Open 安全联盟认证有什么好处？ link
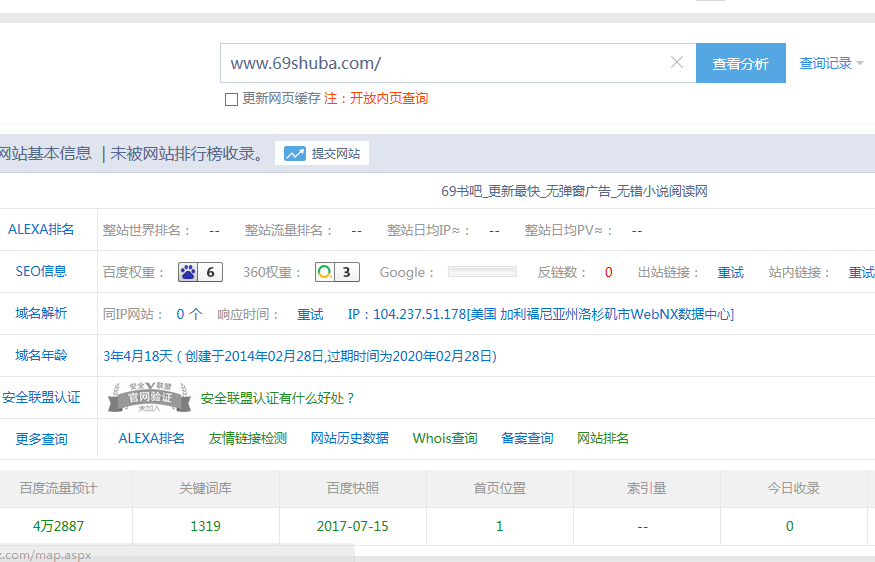Screen dimensions: 875x562 [x=277, y=398]
